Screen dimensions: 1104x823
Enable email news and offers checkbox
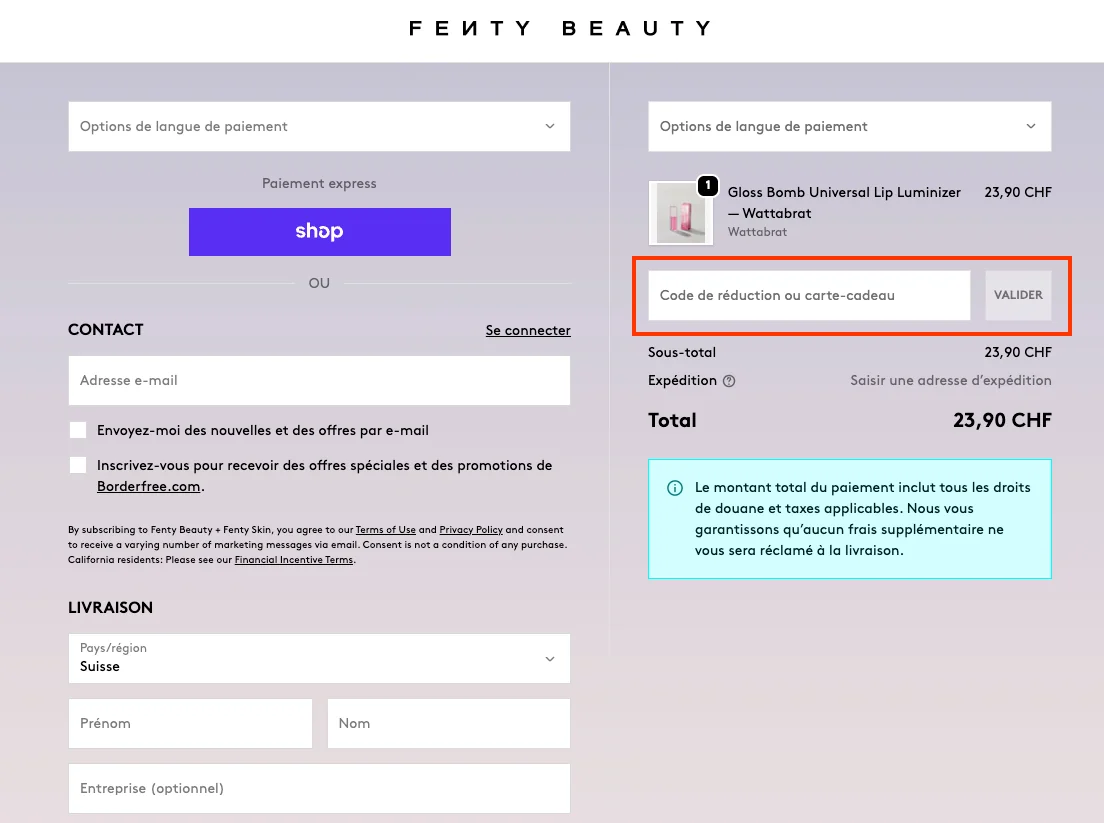coord(78,429)
